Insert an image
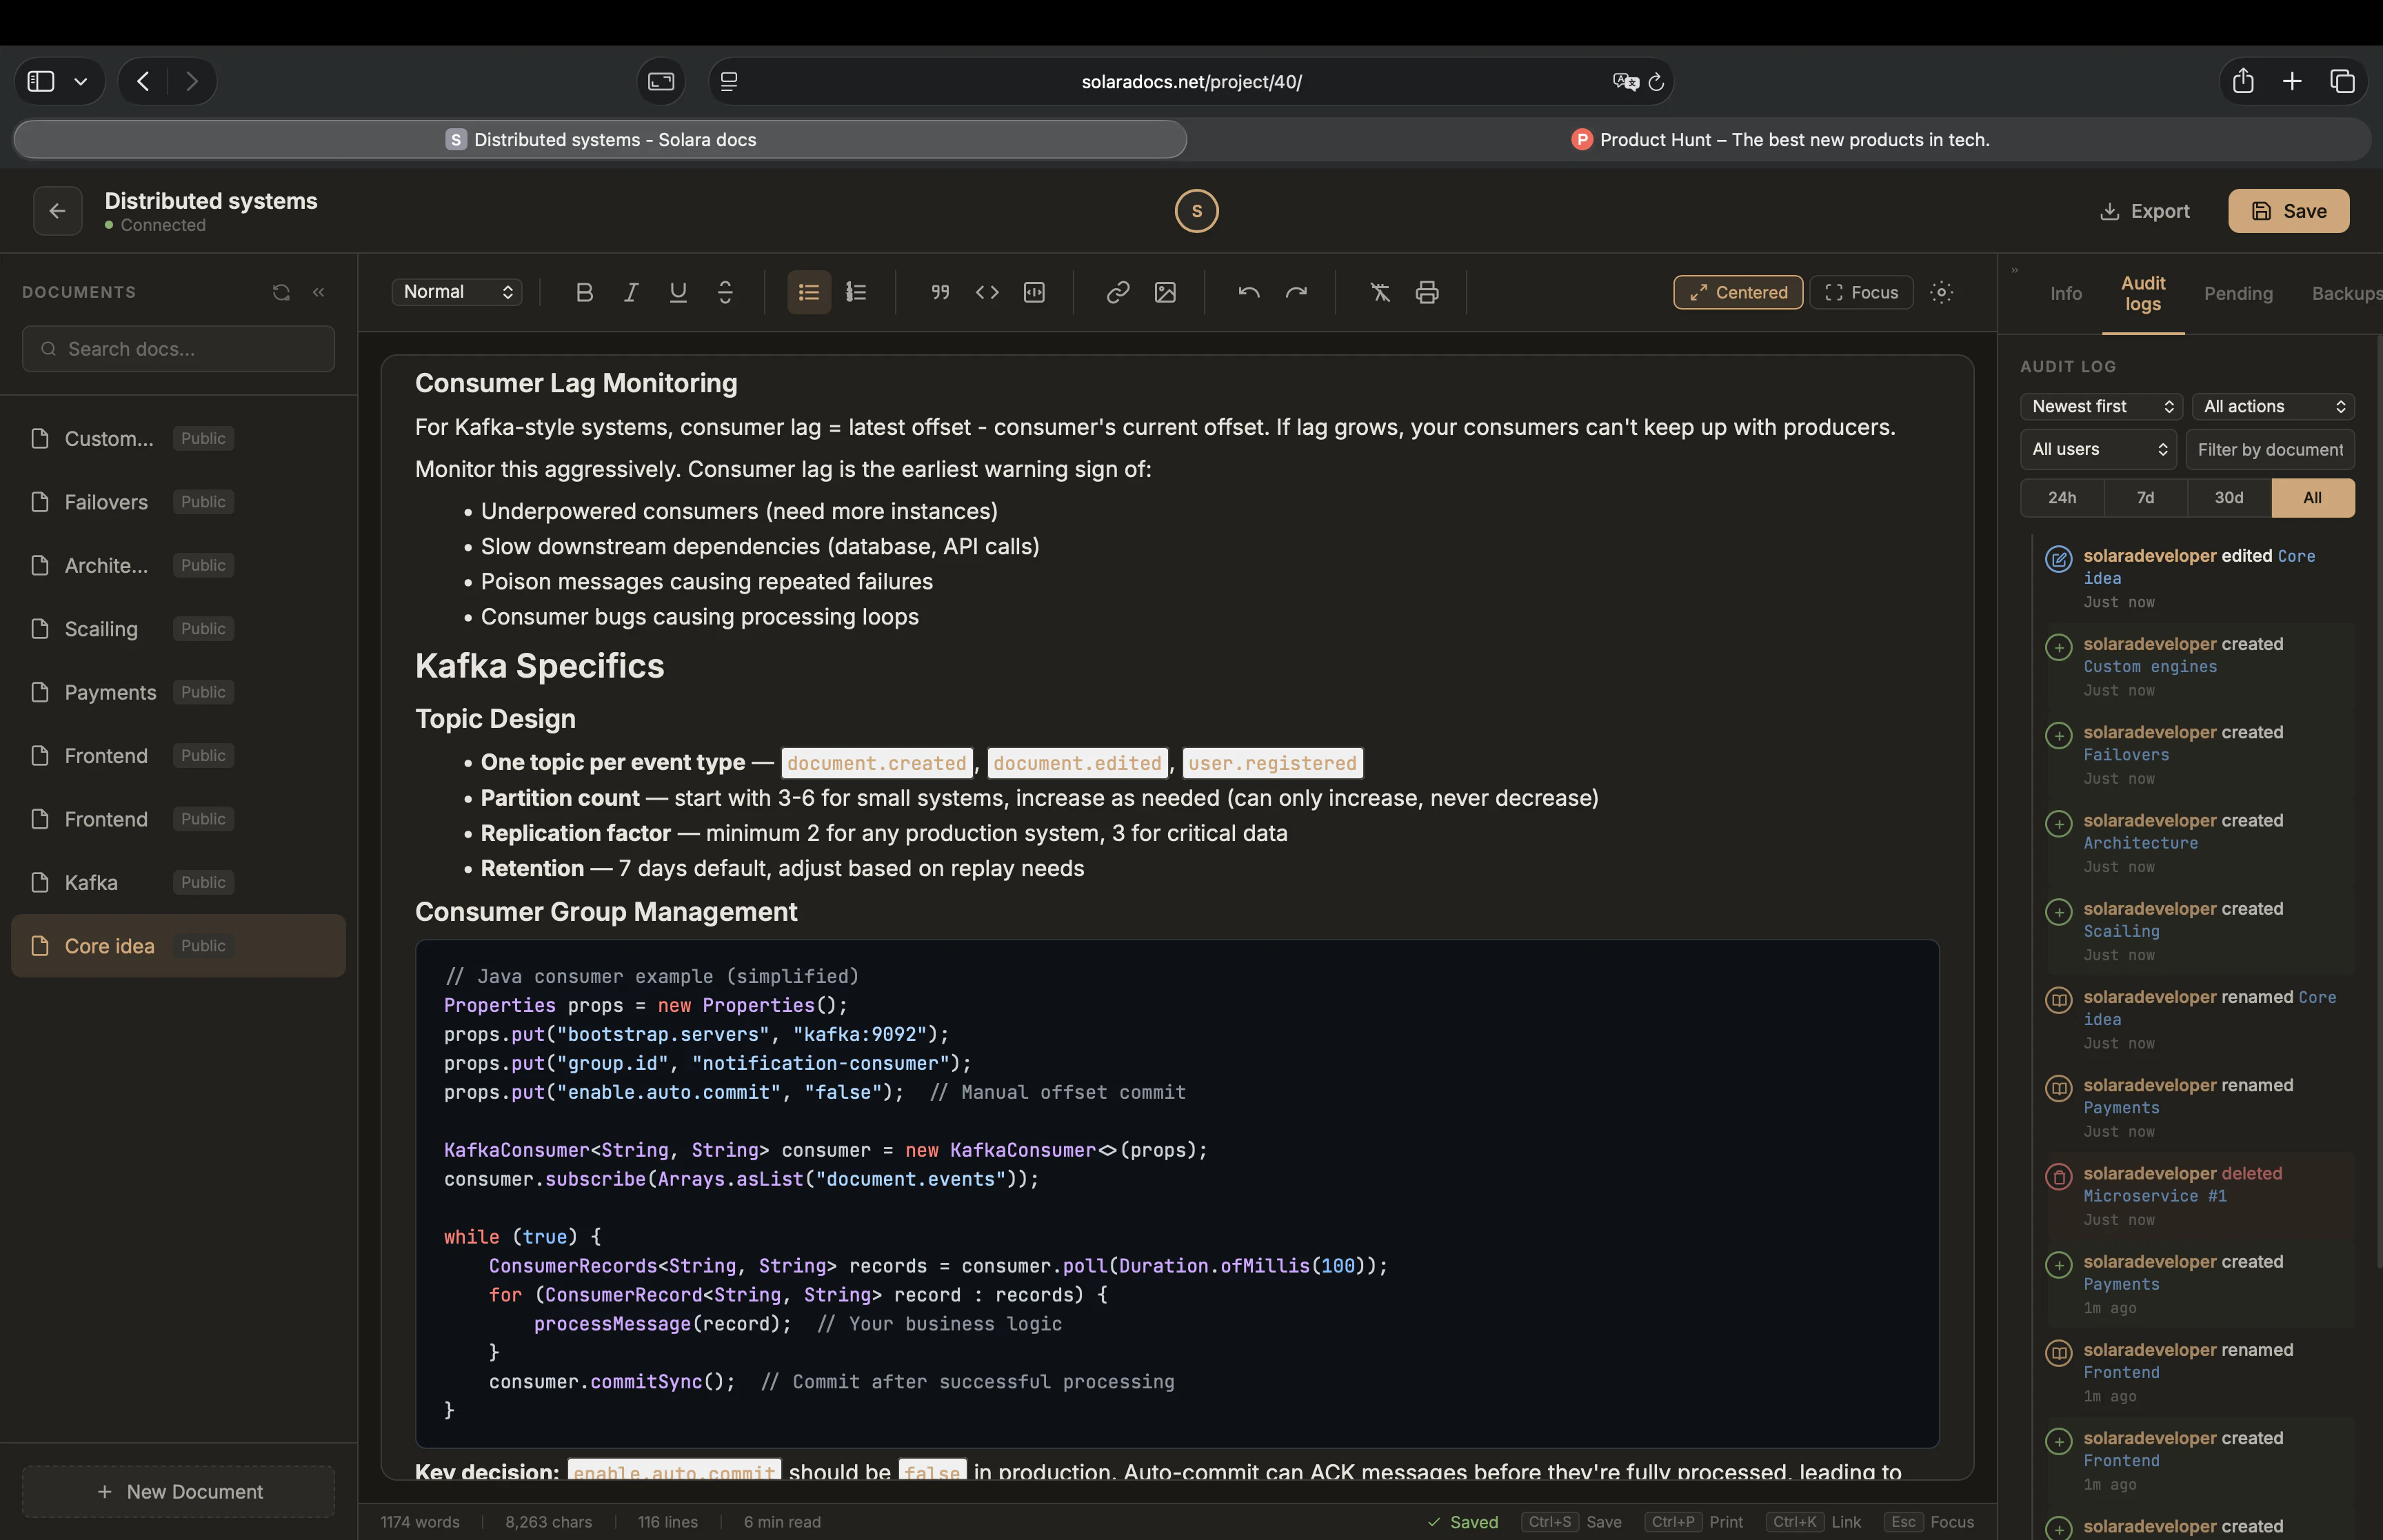Screen dimensions: 2383x1540 point(1165,292)
